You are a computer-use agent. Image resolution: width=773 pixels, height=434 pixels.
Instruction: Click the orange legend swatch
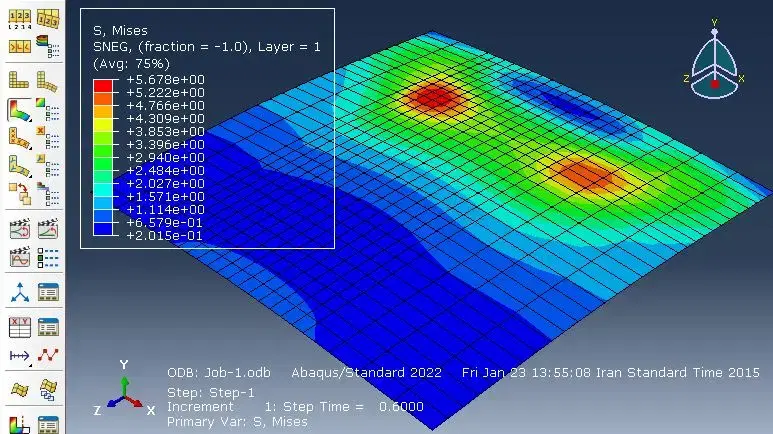tap(103, 99)
